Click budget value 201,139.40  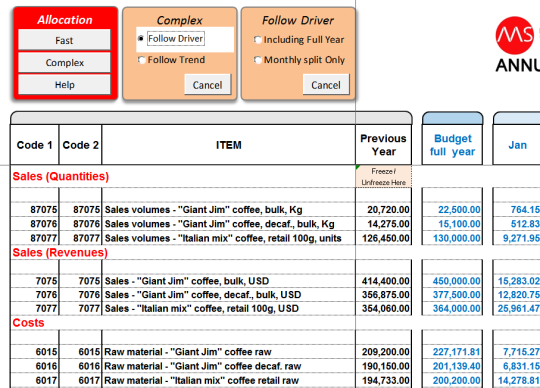click(452, 366)
